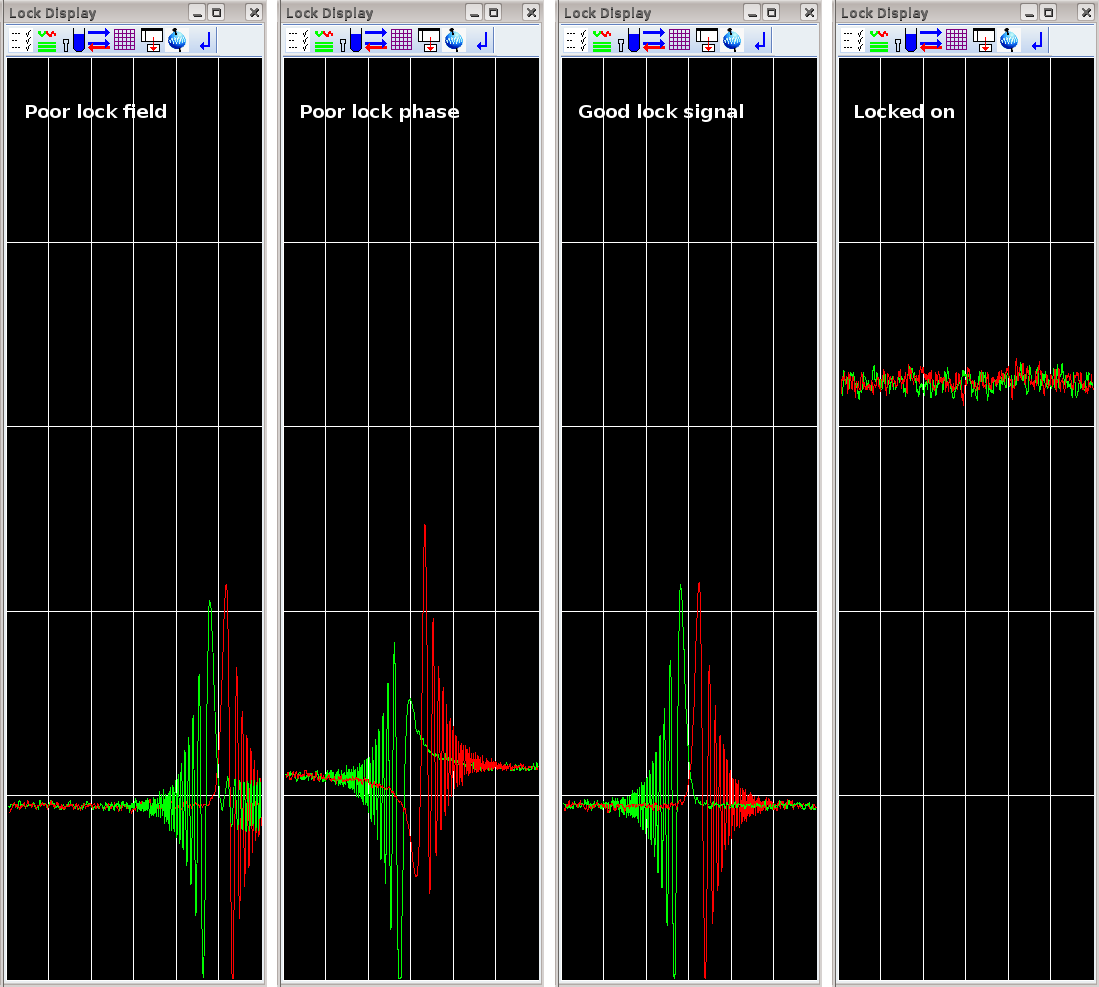The width and height of the screenshot is (1099, 987).
Task: Click external window display icon in Poor lock field window
Action: pyautogui.click(x=151, y=41)
